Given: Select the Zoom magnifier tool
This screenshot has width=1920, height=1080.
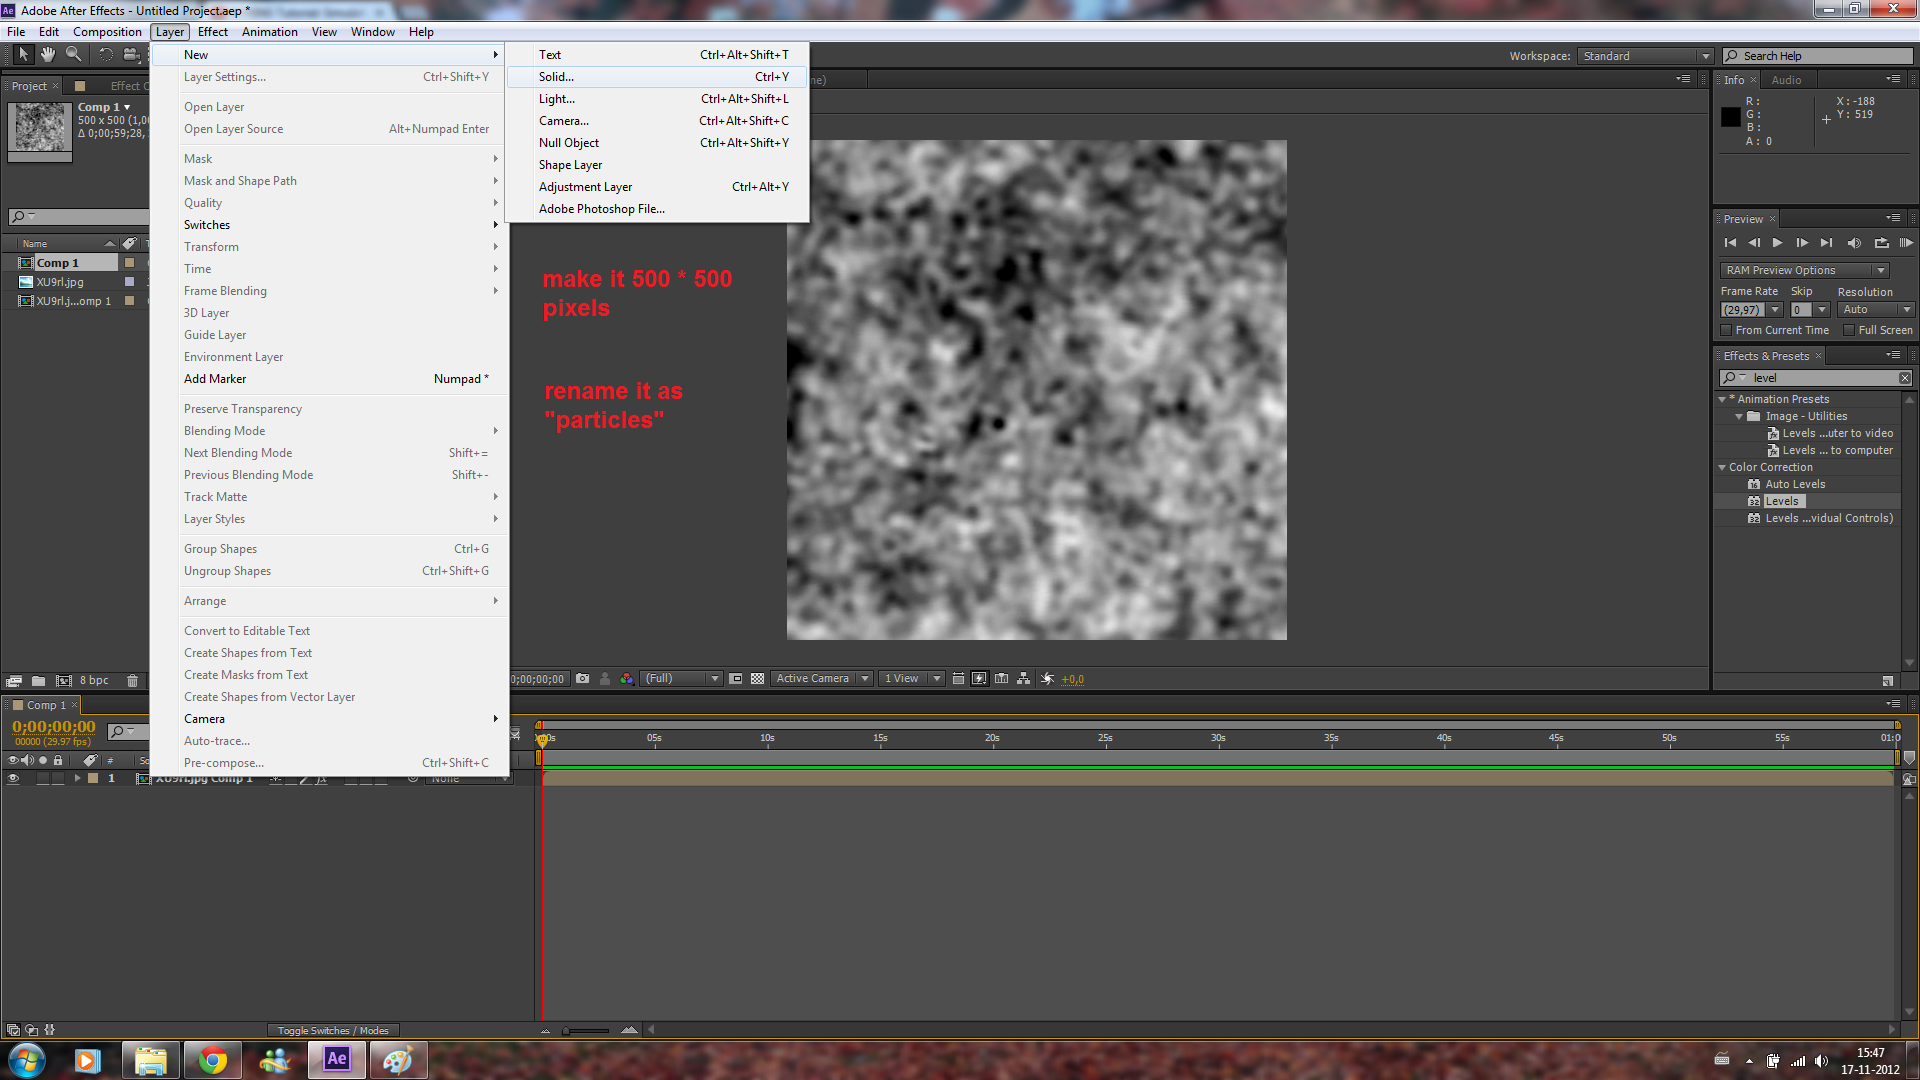Looking at the screenshot, I should [x=73, y=55].
